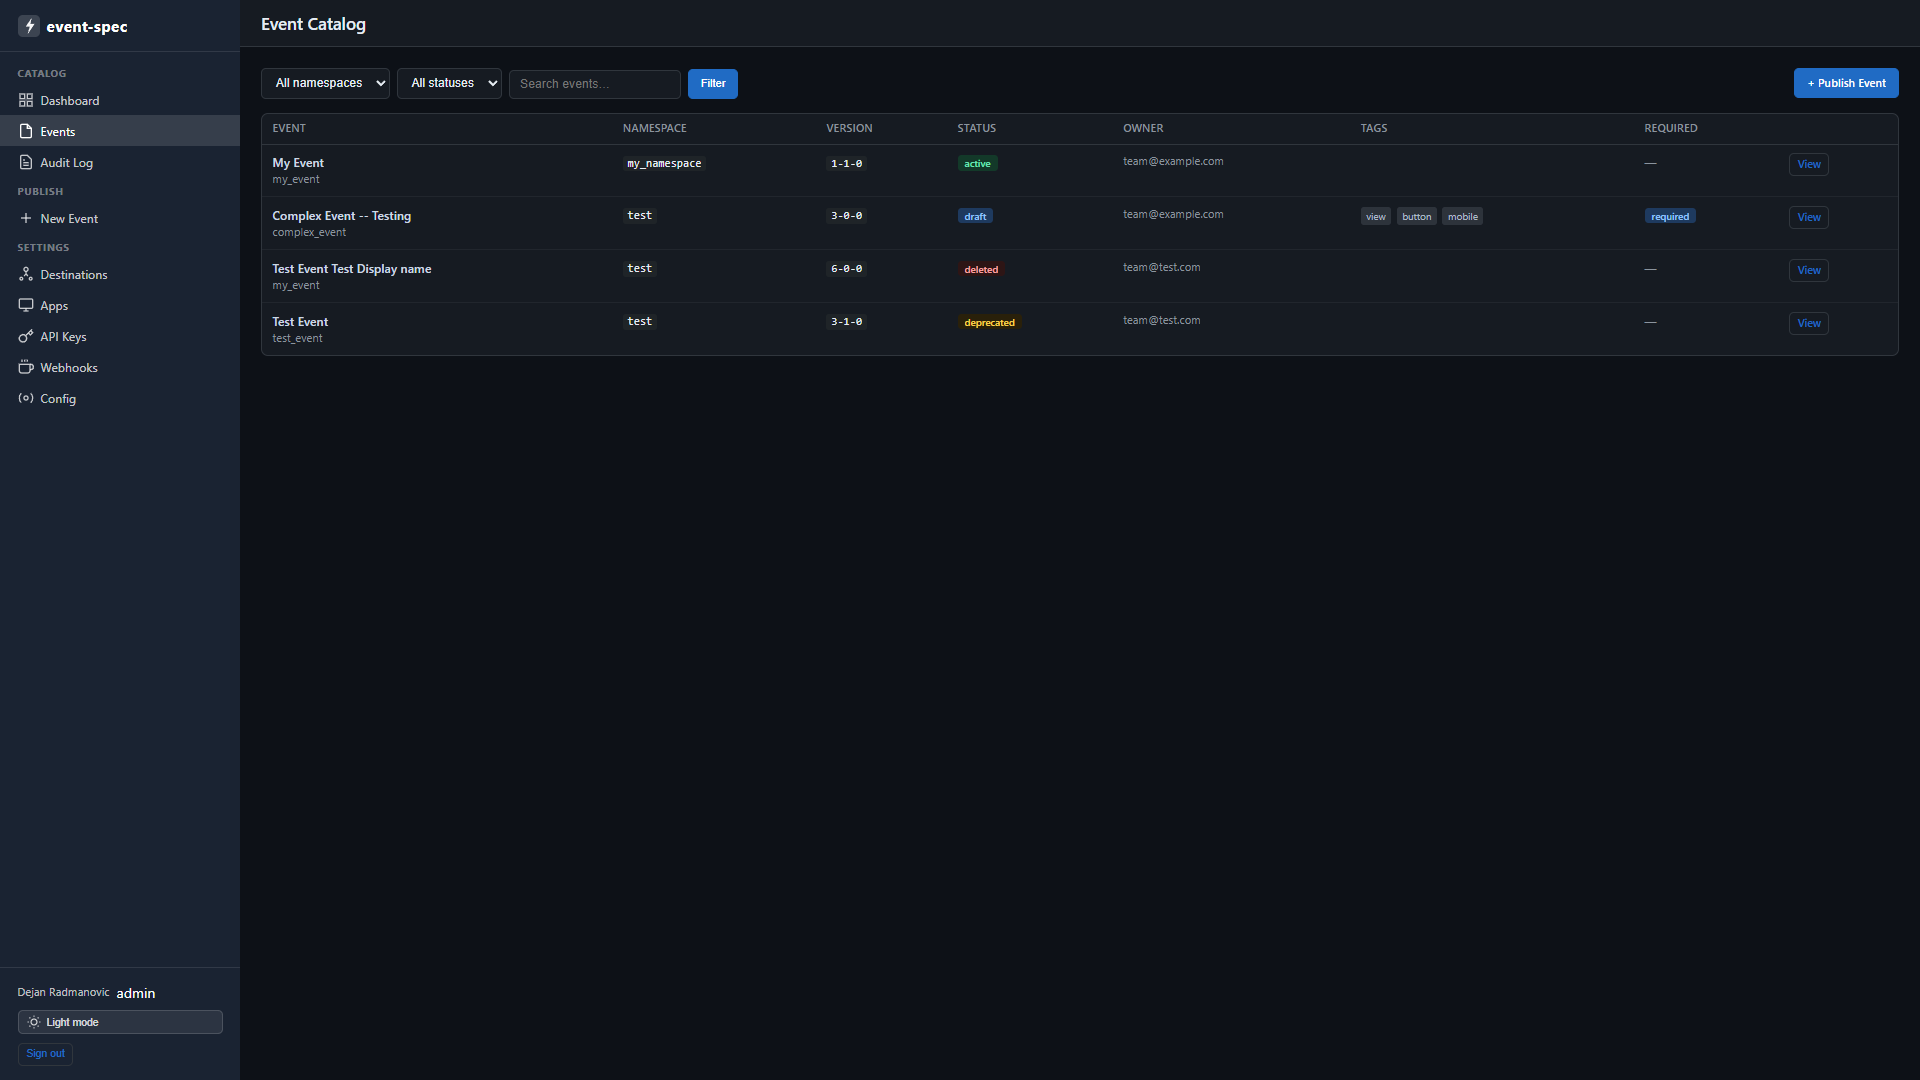The height and width of the screenshot is (1080, 1920).
Task: Open View for deprecated Test Event
Action: point(1809,323)
